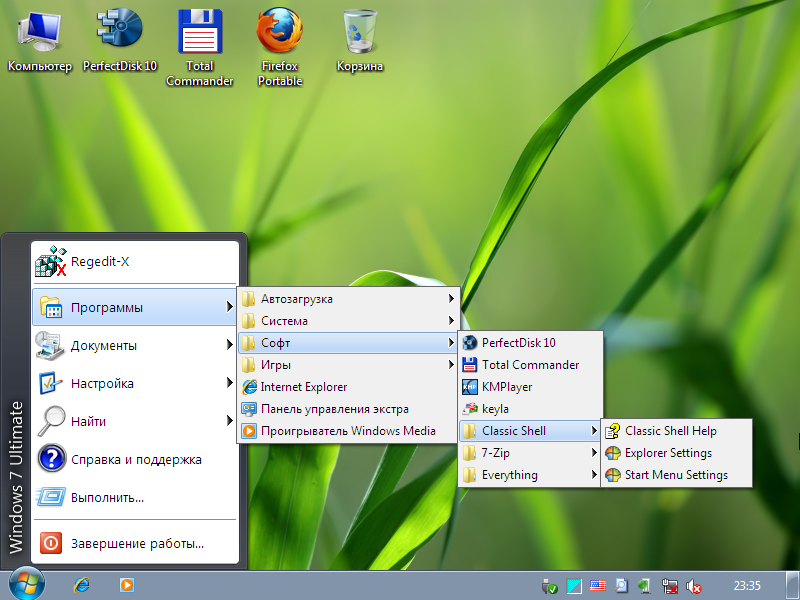
Task: Expand the Настройка submenu arrow
Action: (x=229, y=383)
